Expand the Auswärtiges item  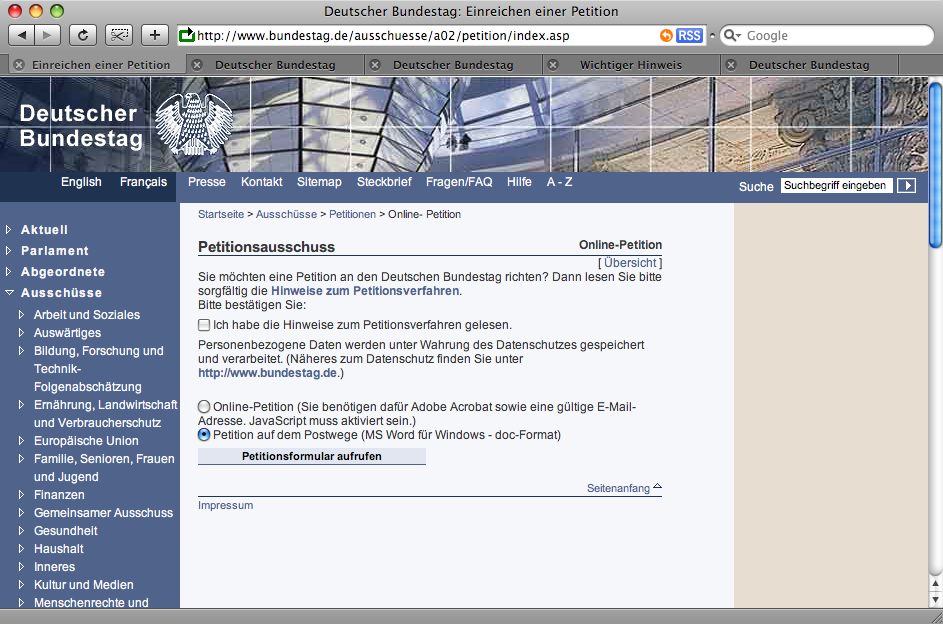pyautogui.click(x=22, y=332)
